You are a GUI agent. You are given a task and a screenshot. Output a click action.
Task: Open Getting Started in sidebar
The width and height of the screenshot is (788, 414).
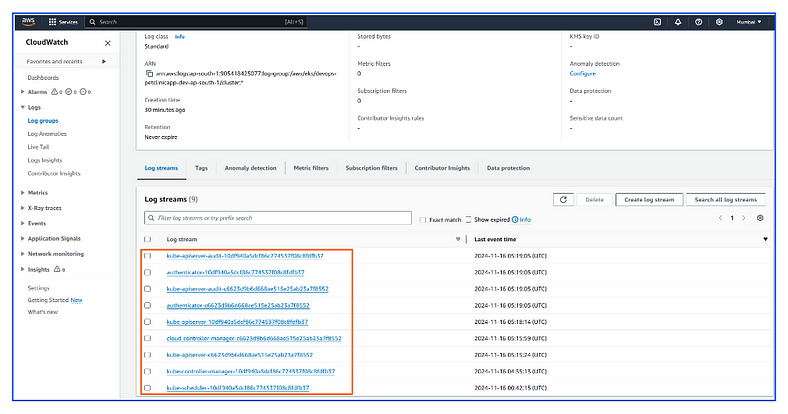click(55, 300)
